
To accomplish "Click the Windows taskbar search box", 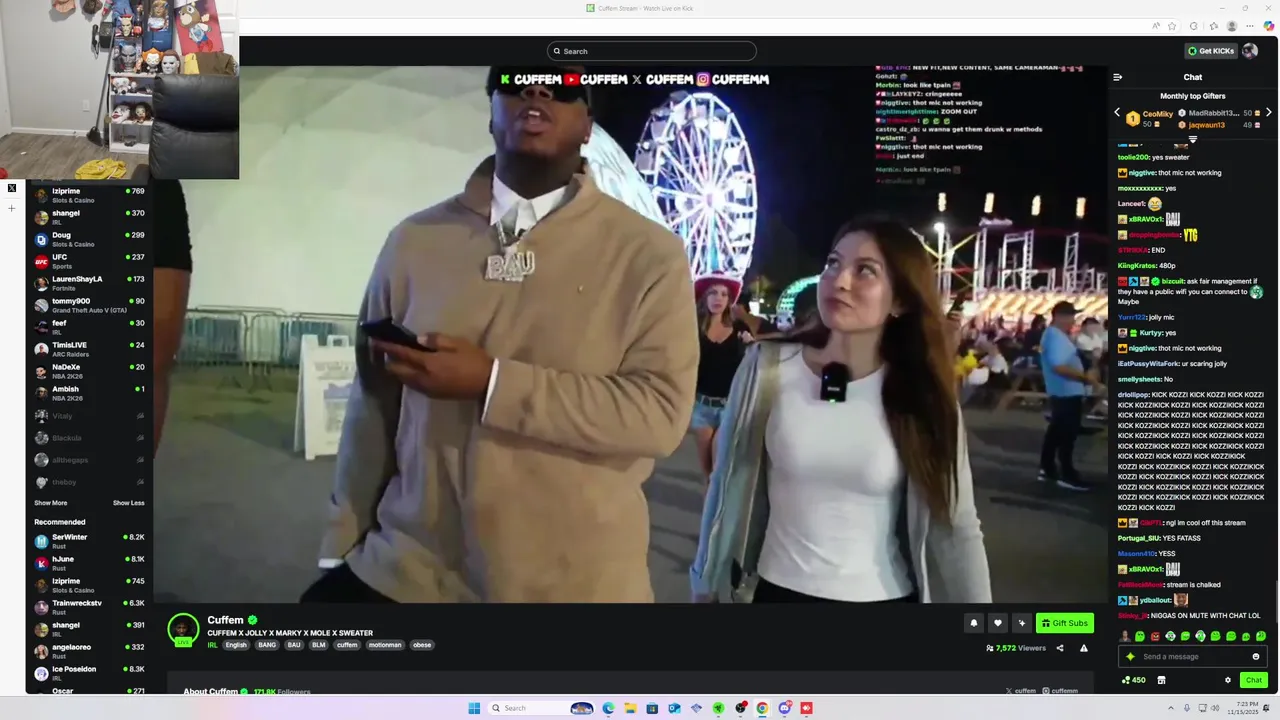I will (542, 708).
